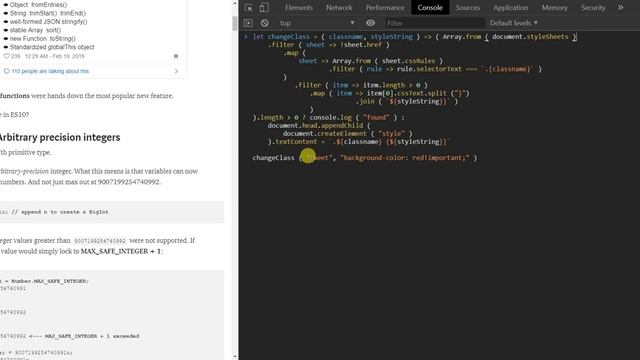Click the 'Arbitrary precision integers' heading

[59, 137]
